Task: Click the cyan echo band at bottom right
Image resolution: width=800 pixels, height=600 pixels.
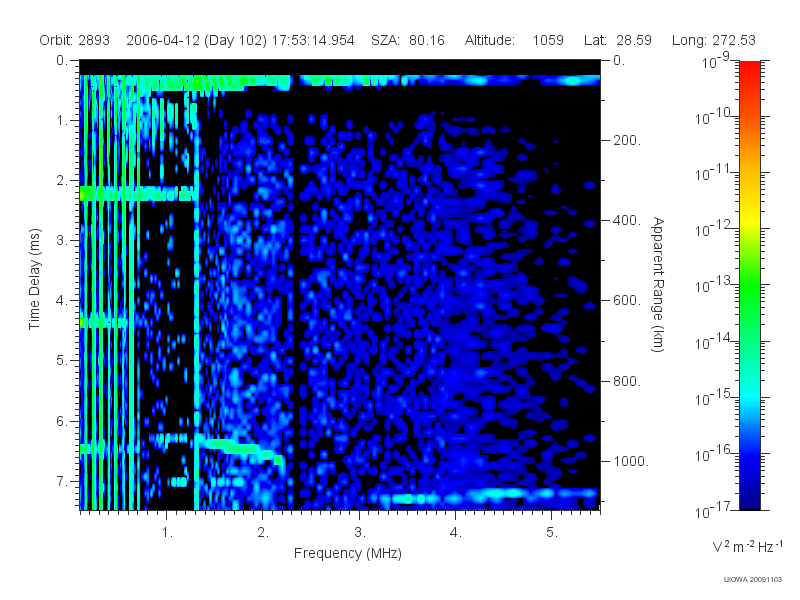Action: [x=490, y=496]
